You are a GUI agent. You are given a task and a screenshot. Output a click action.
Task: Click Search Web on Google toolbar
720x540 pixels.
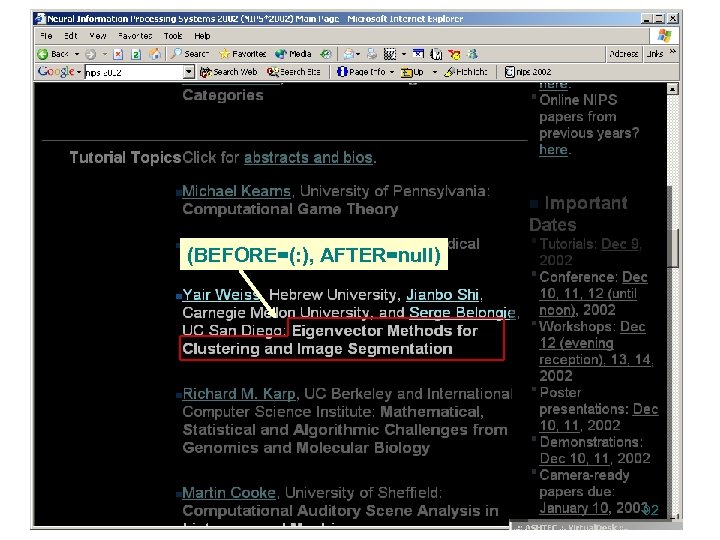coord(229,72)
